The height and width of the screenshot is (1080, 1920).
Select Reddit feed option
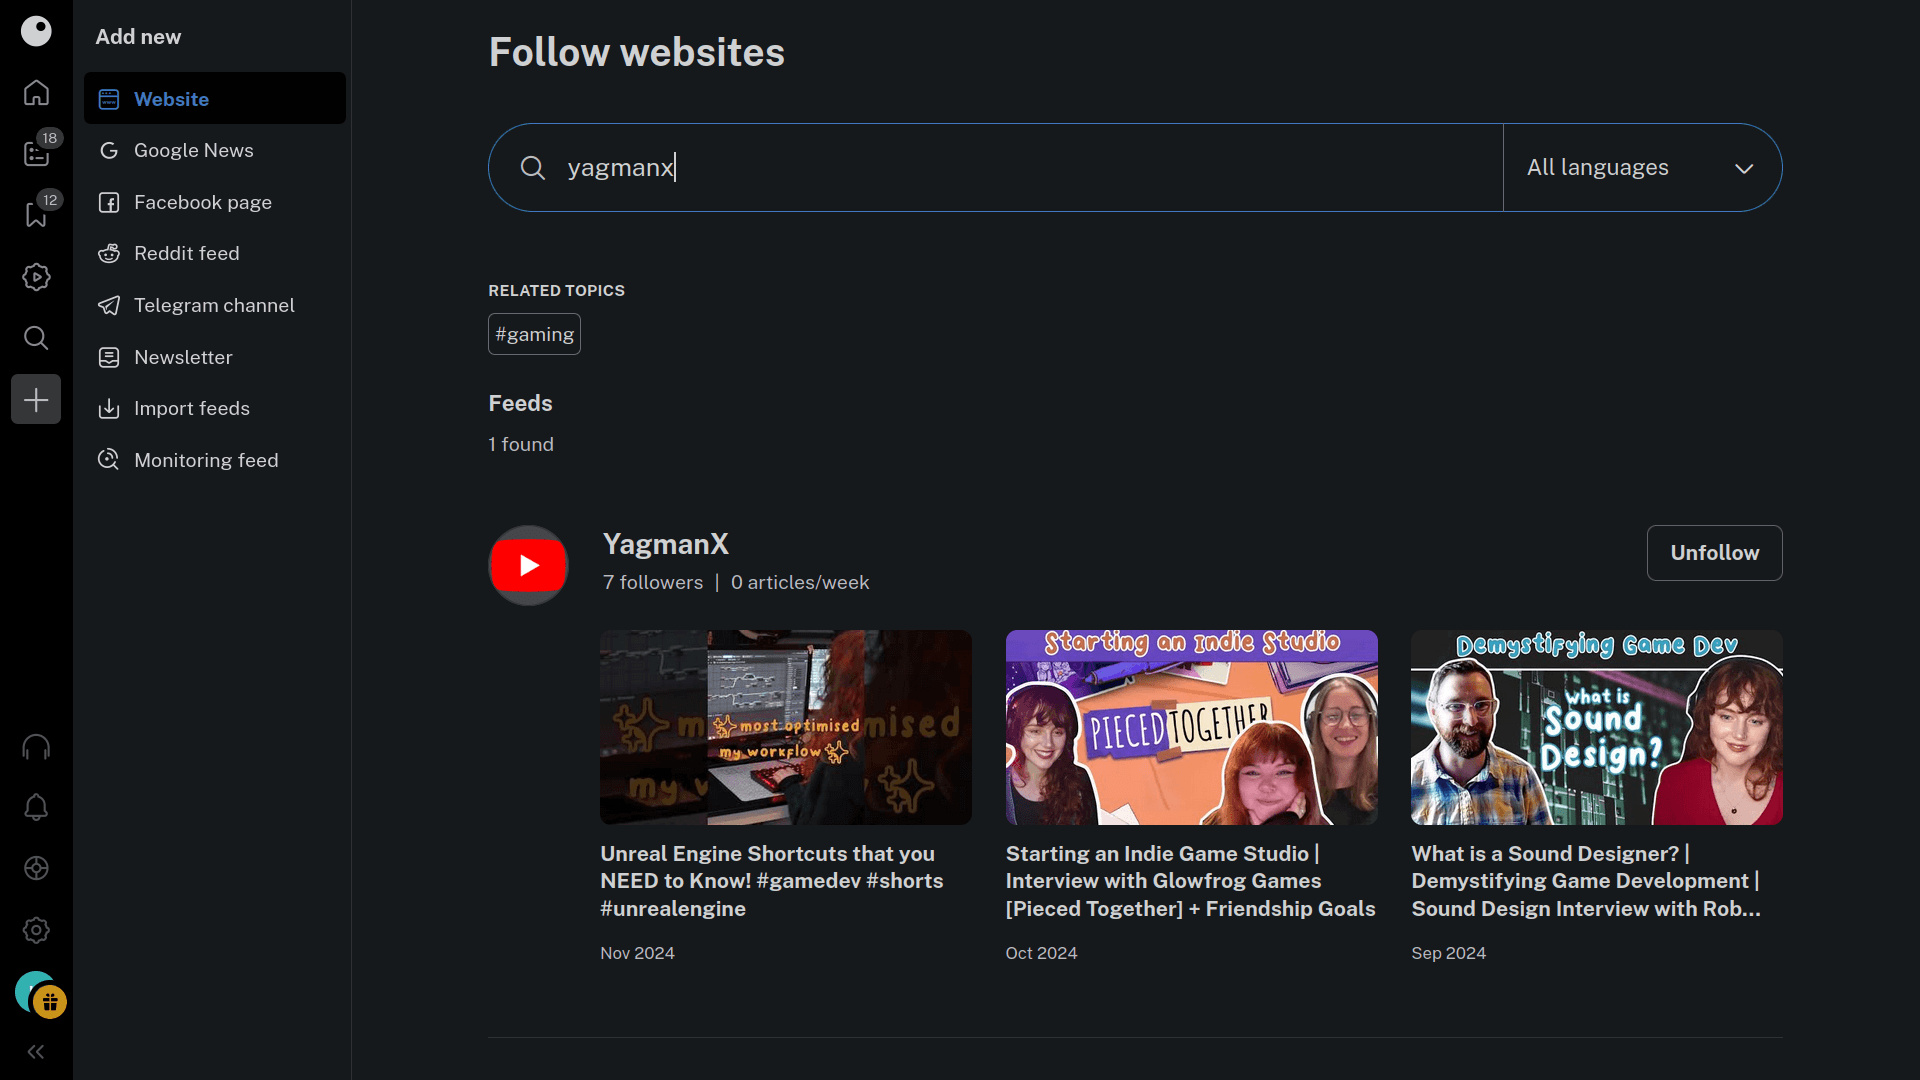[x=215, y=253]
